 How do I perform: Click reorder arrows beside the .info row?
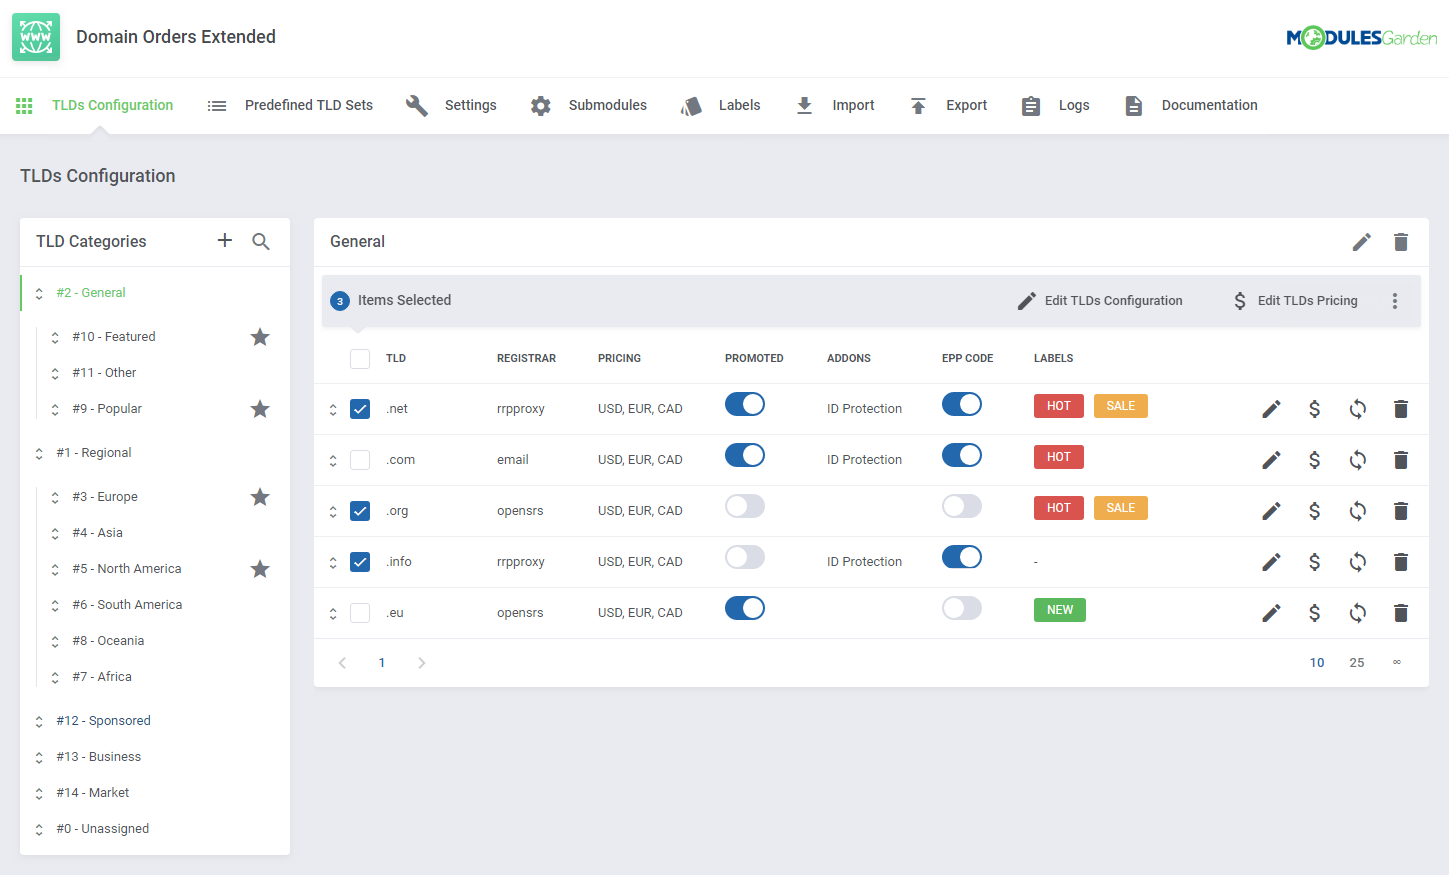333,562
